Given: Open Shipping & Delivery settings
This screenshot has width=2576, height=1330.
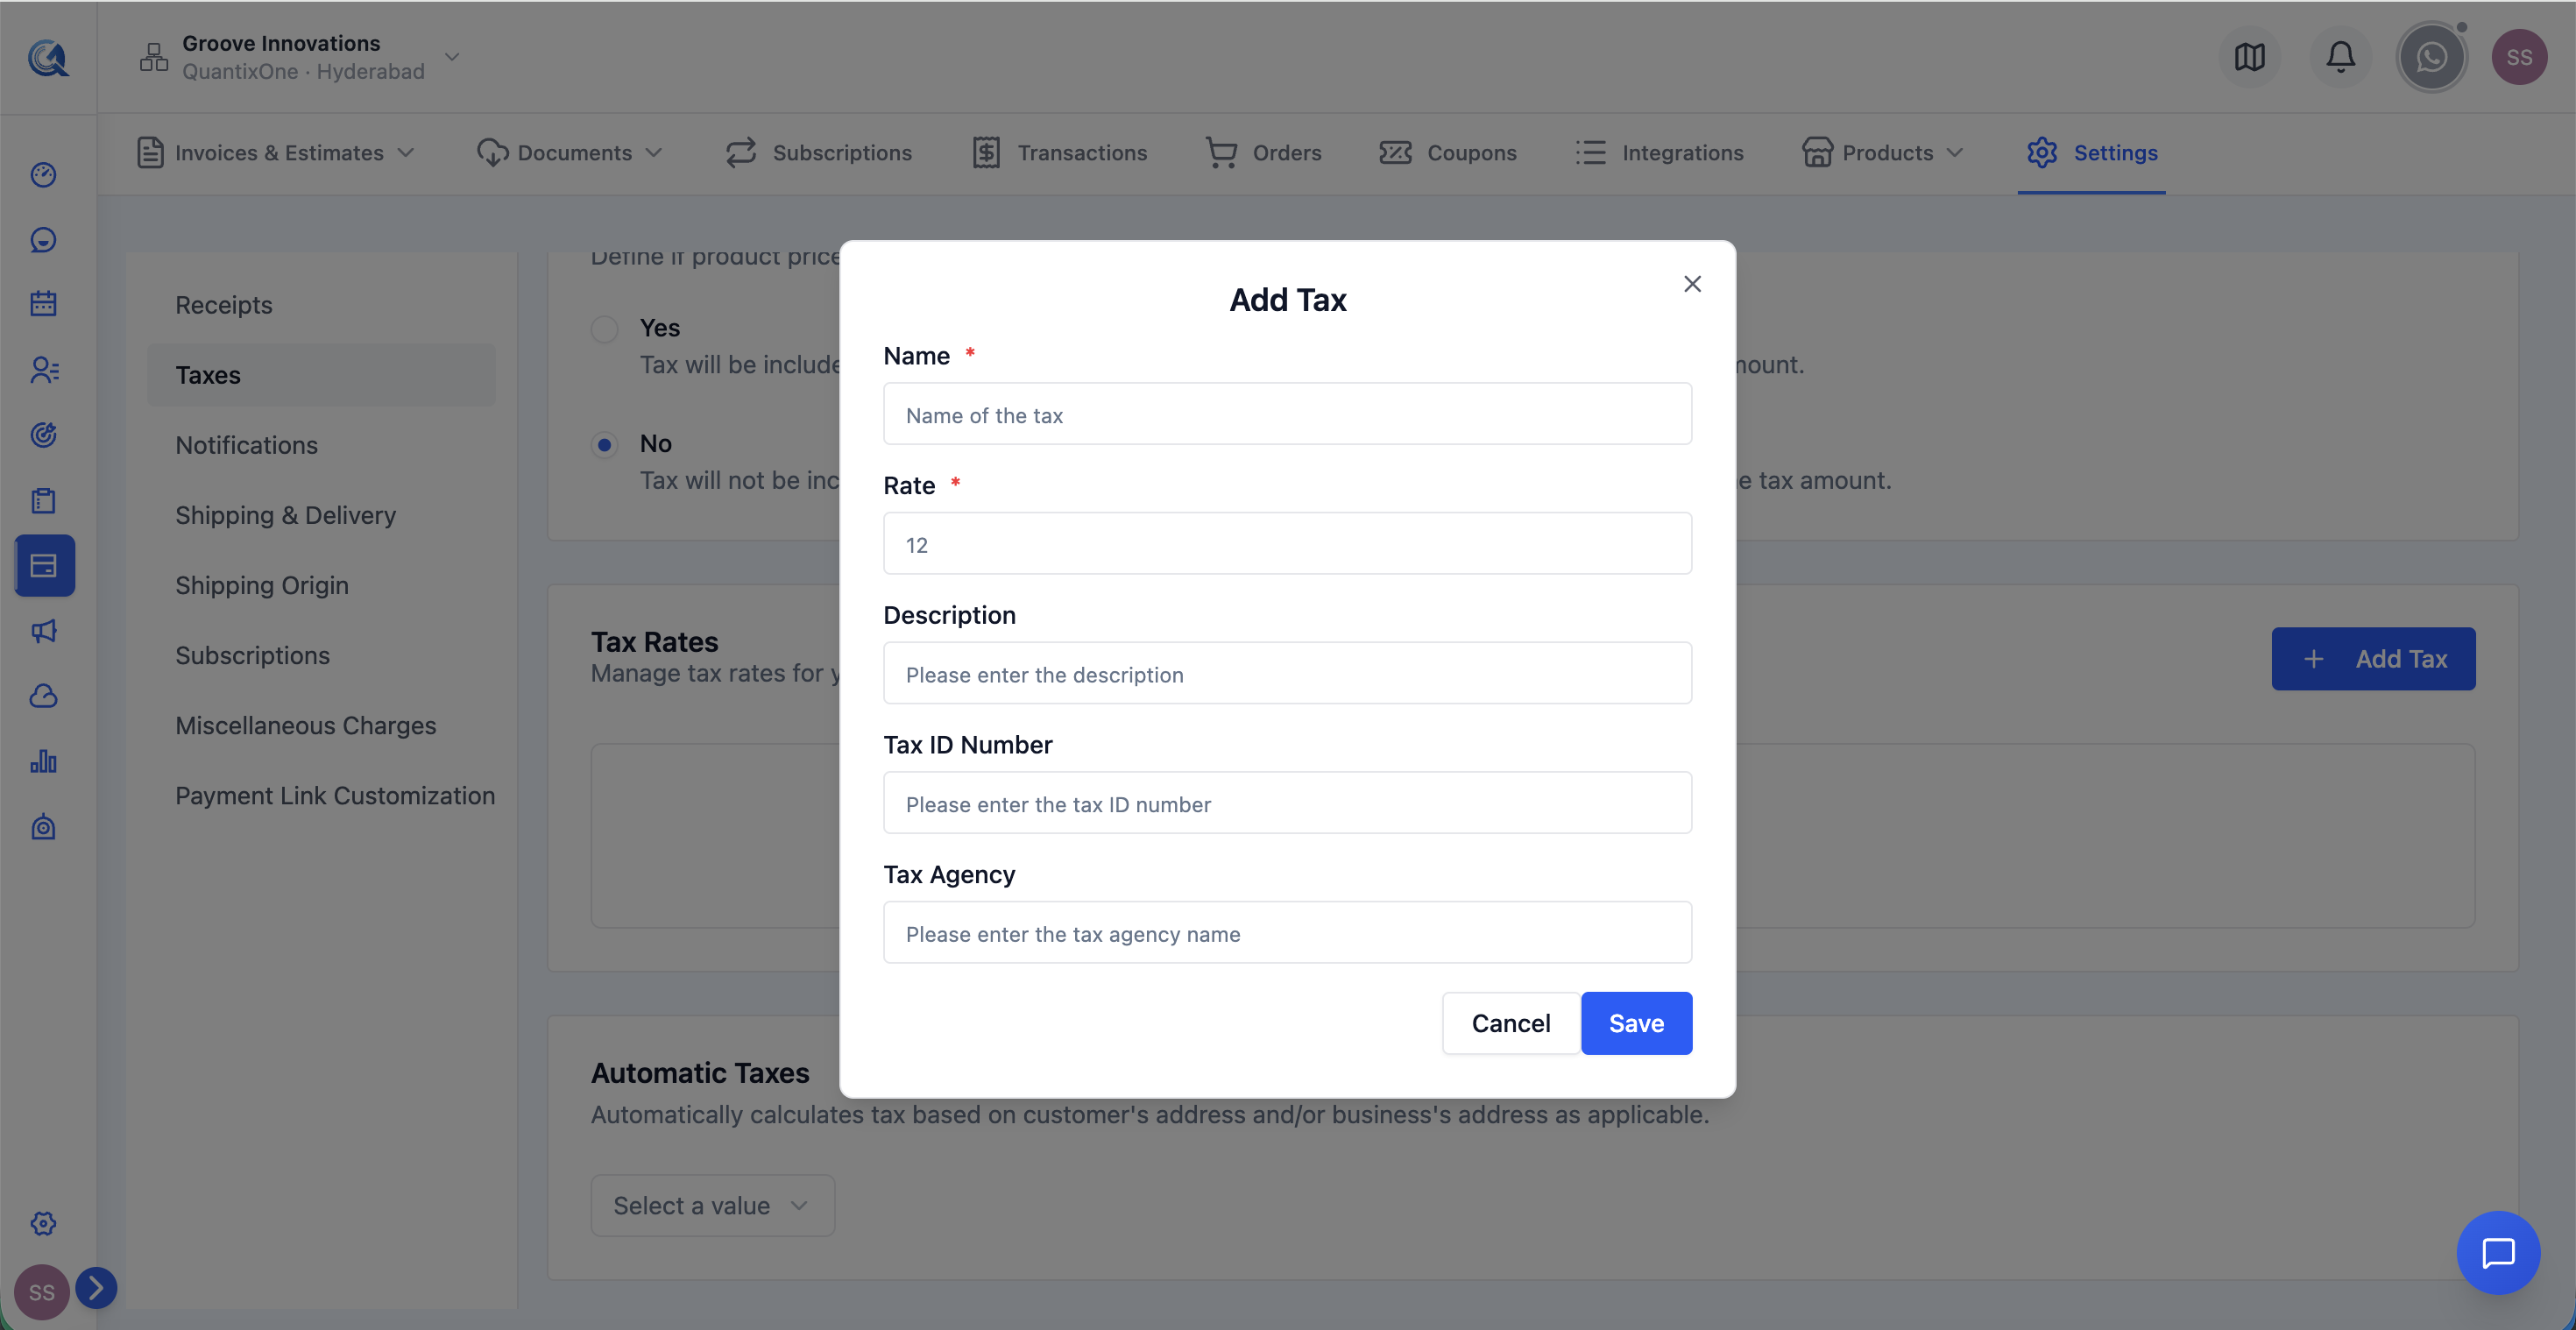Looking at the screenshot, I should (285, 515).
